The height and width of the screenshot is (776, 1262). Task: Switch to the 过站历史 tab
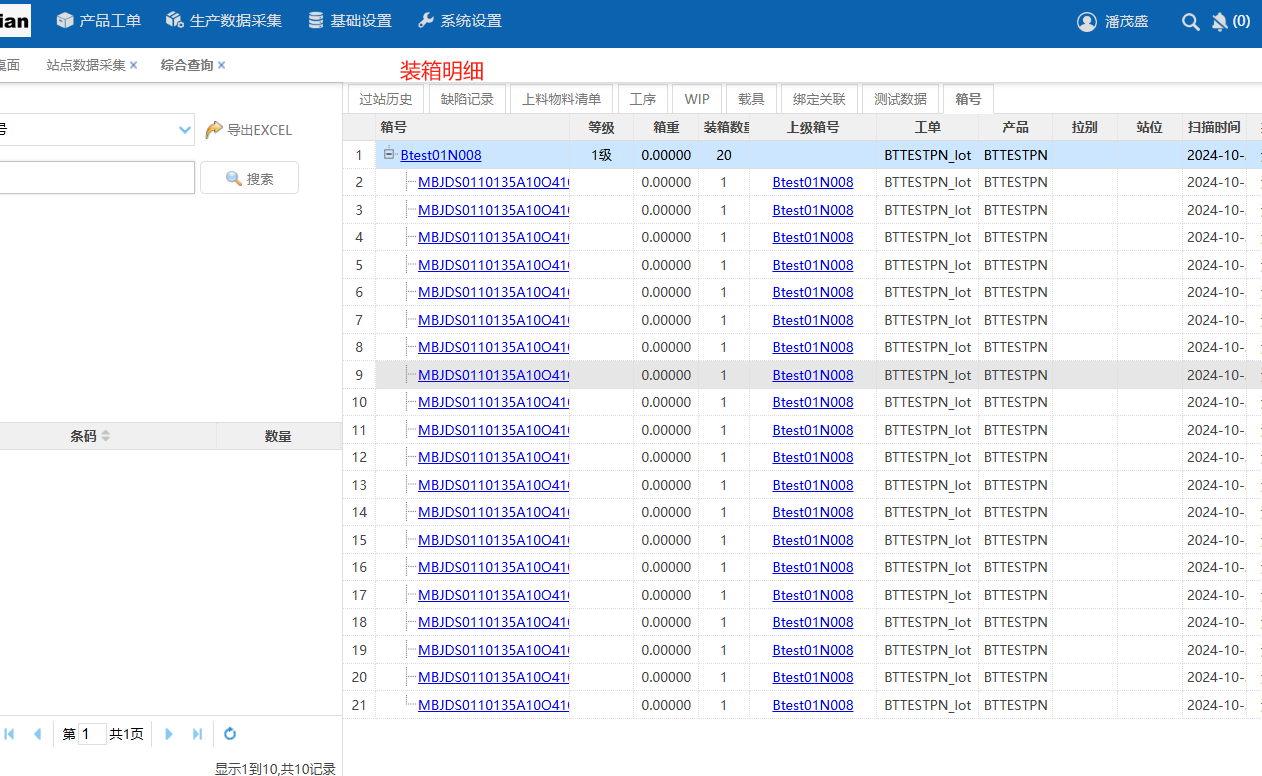click(x=386, y=99)
